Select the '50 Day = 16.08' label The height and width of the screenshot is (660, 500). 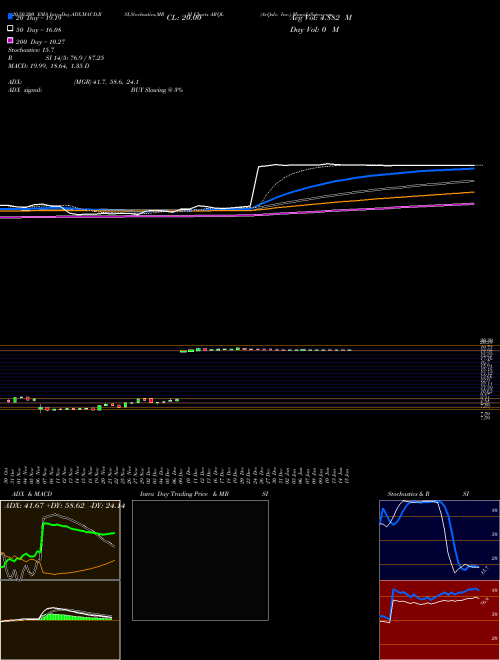click(x=38, y=29)
